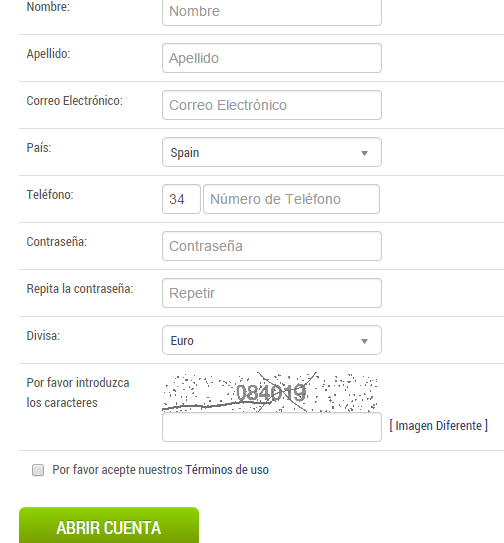Request a new captcha via Imagen Diferente

click(439, 426)
